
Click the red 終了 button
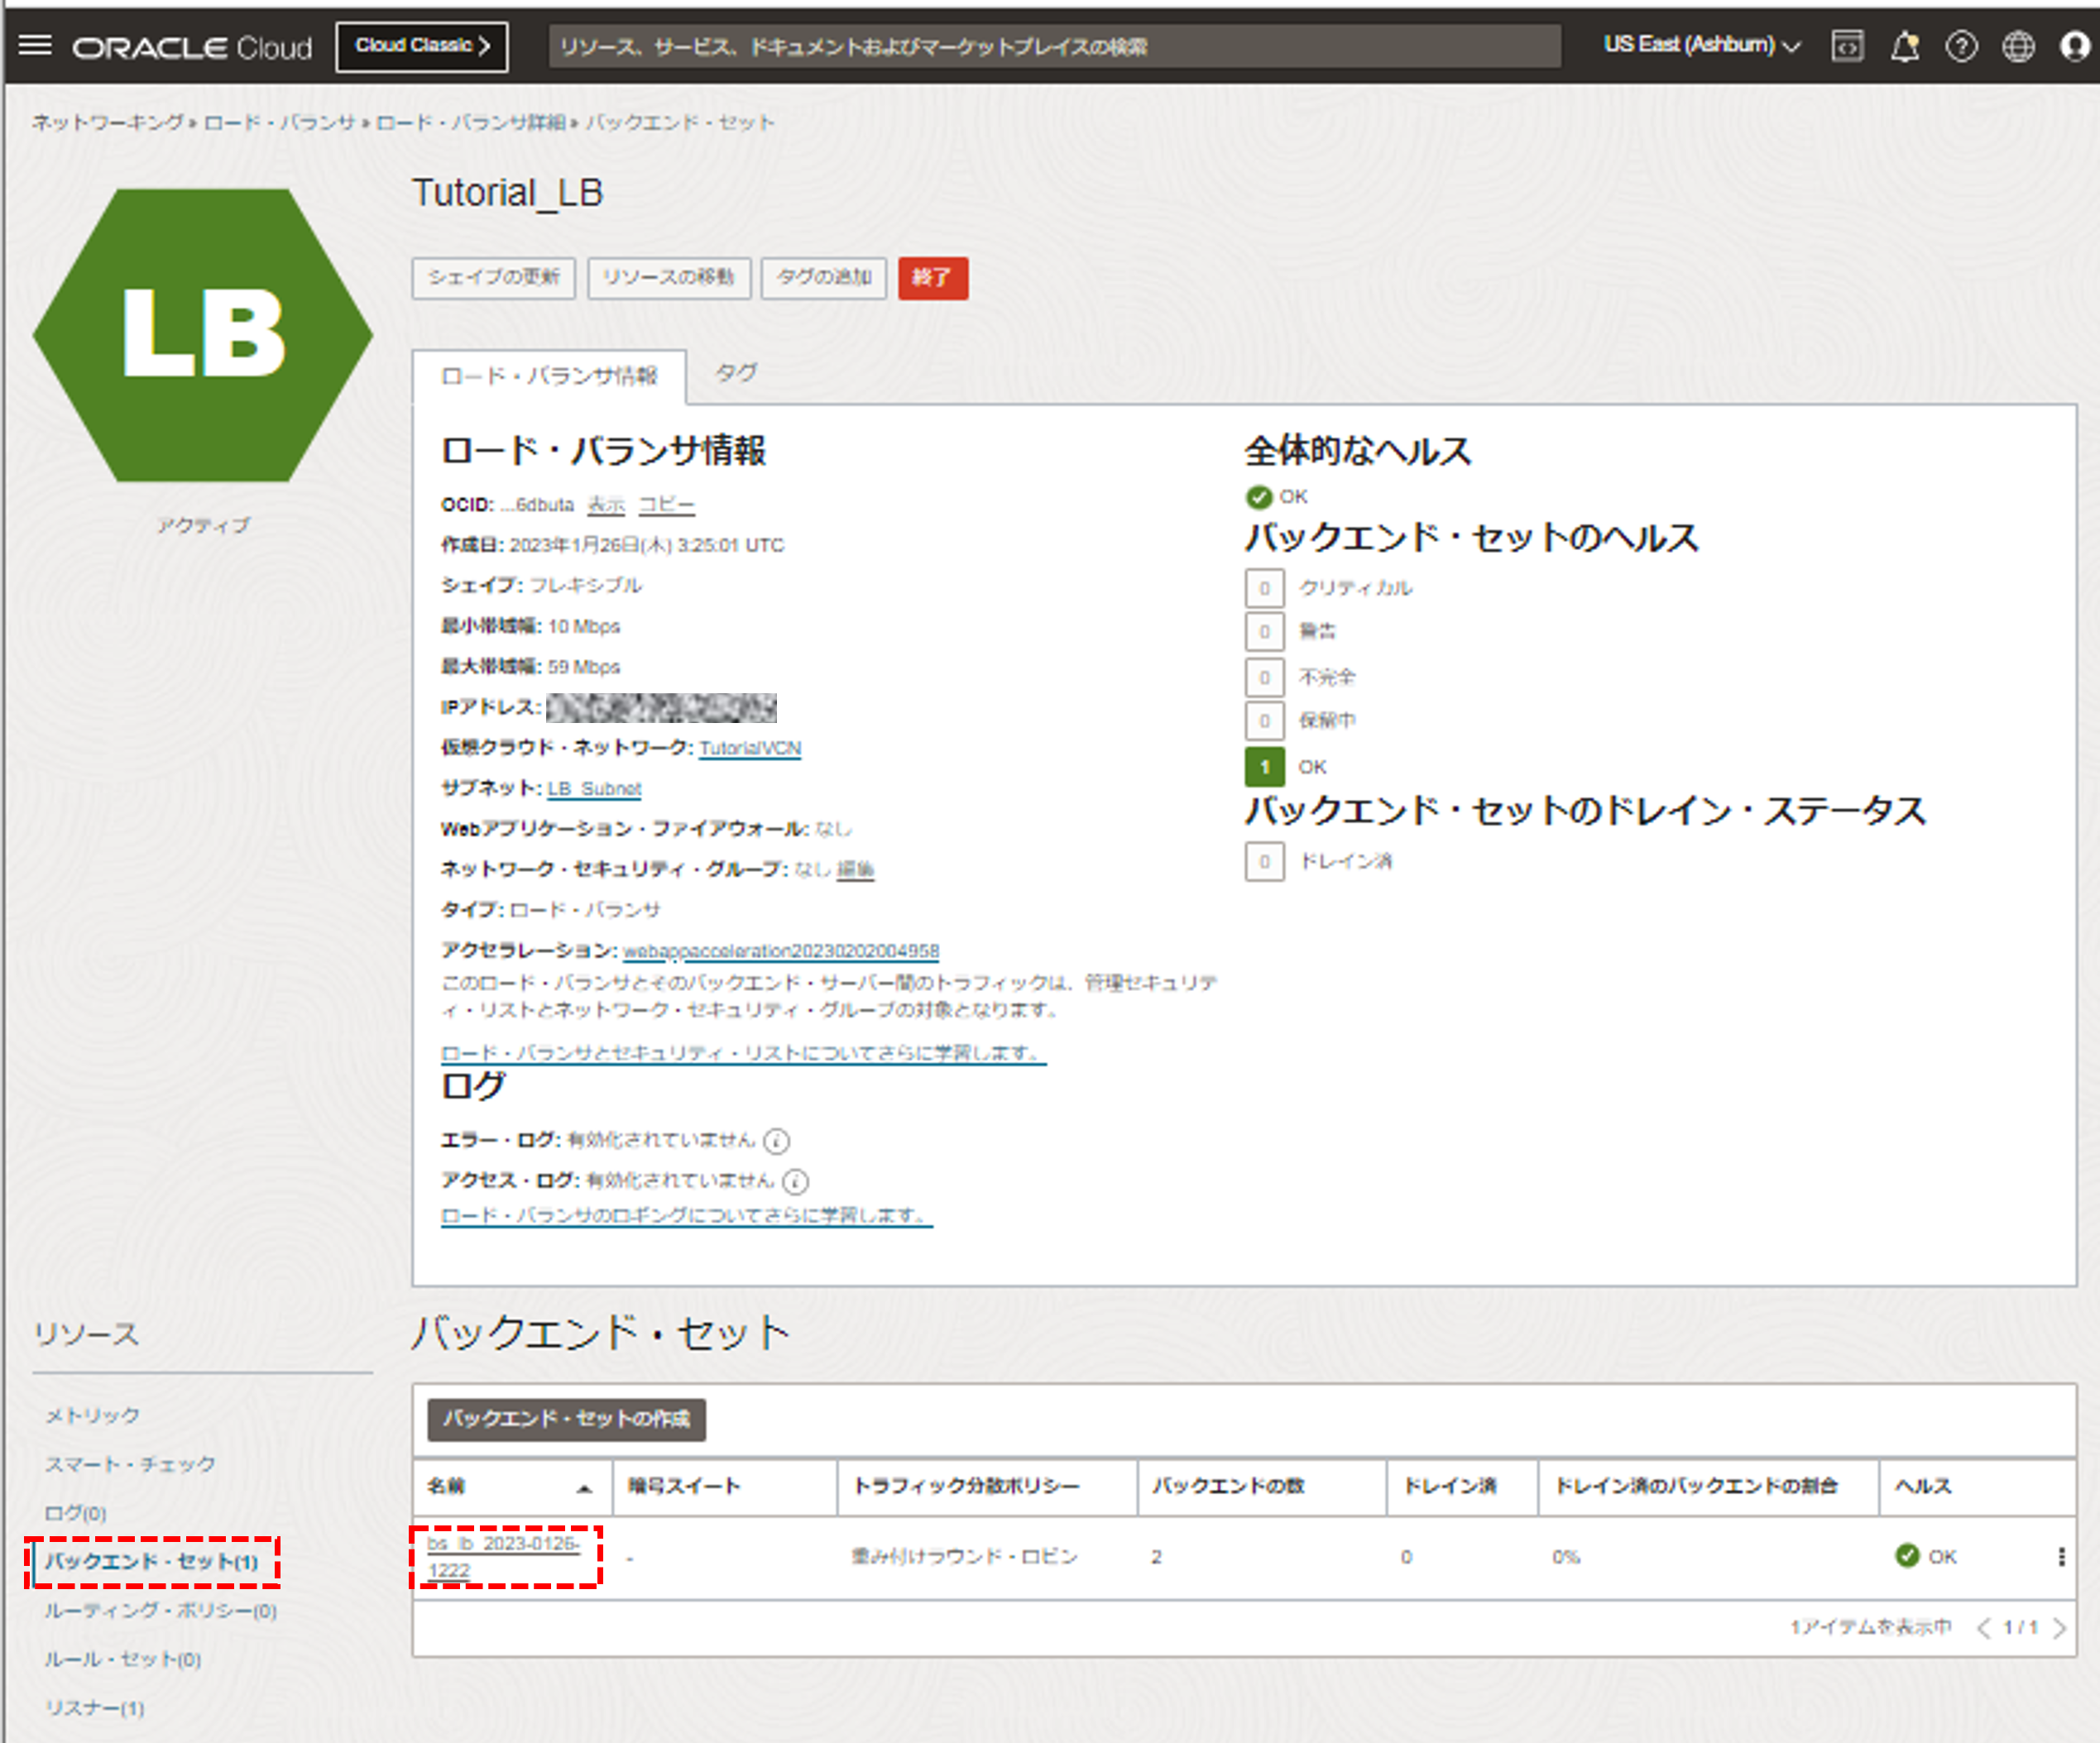tap(933, 279)
